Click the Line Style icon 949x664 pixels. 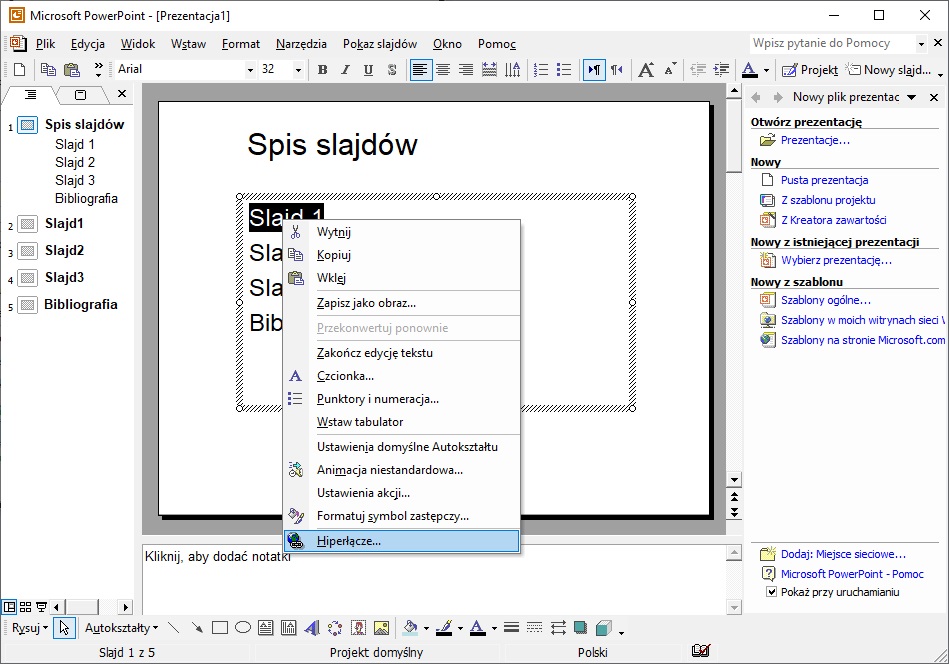pyautogui.click(x=511, y=628)
